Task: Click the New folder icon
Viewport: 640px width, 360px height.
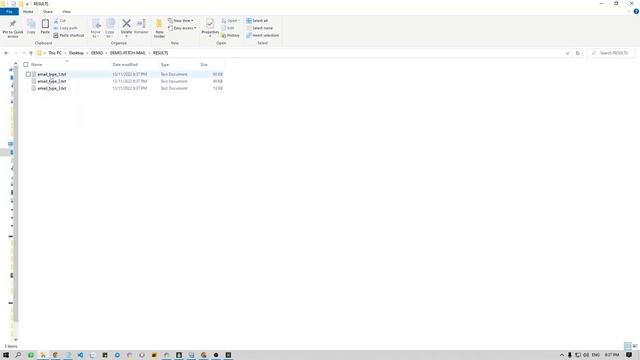Action: pos(159,24)
